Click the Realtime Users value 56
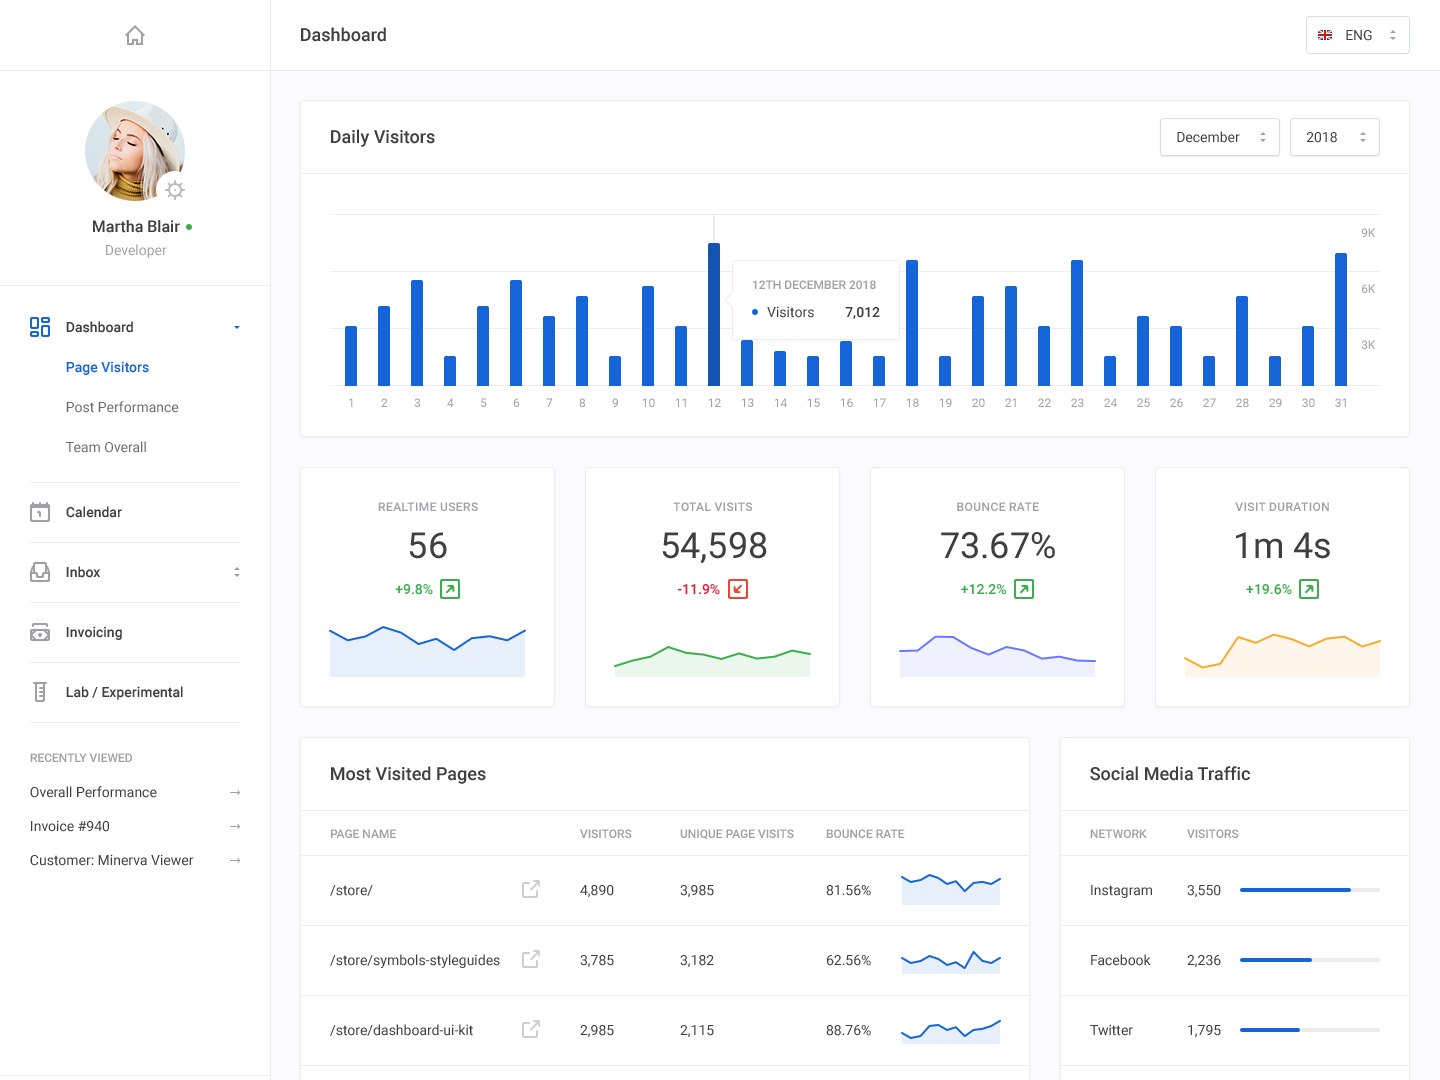1440x1080 pixels. pos(428,546)
